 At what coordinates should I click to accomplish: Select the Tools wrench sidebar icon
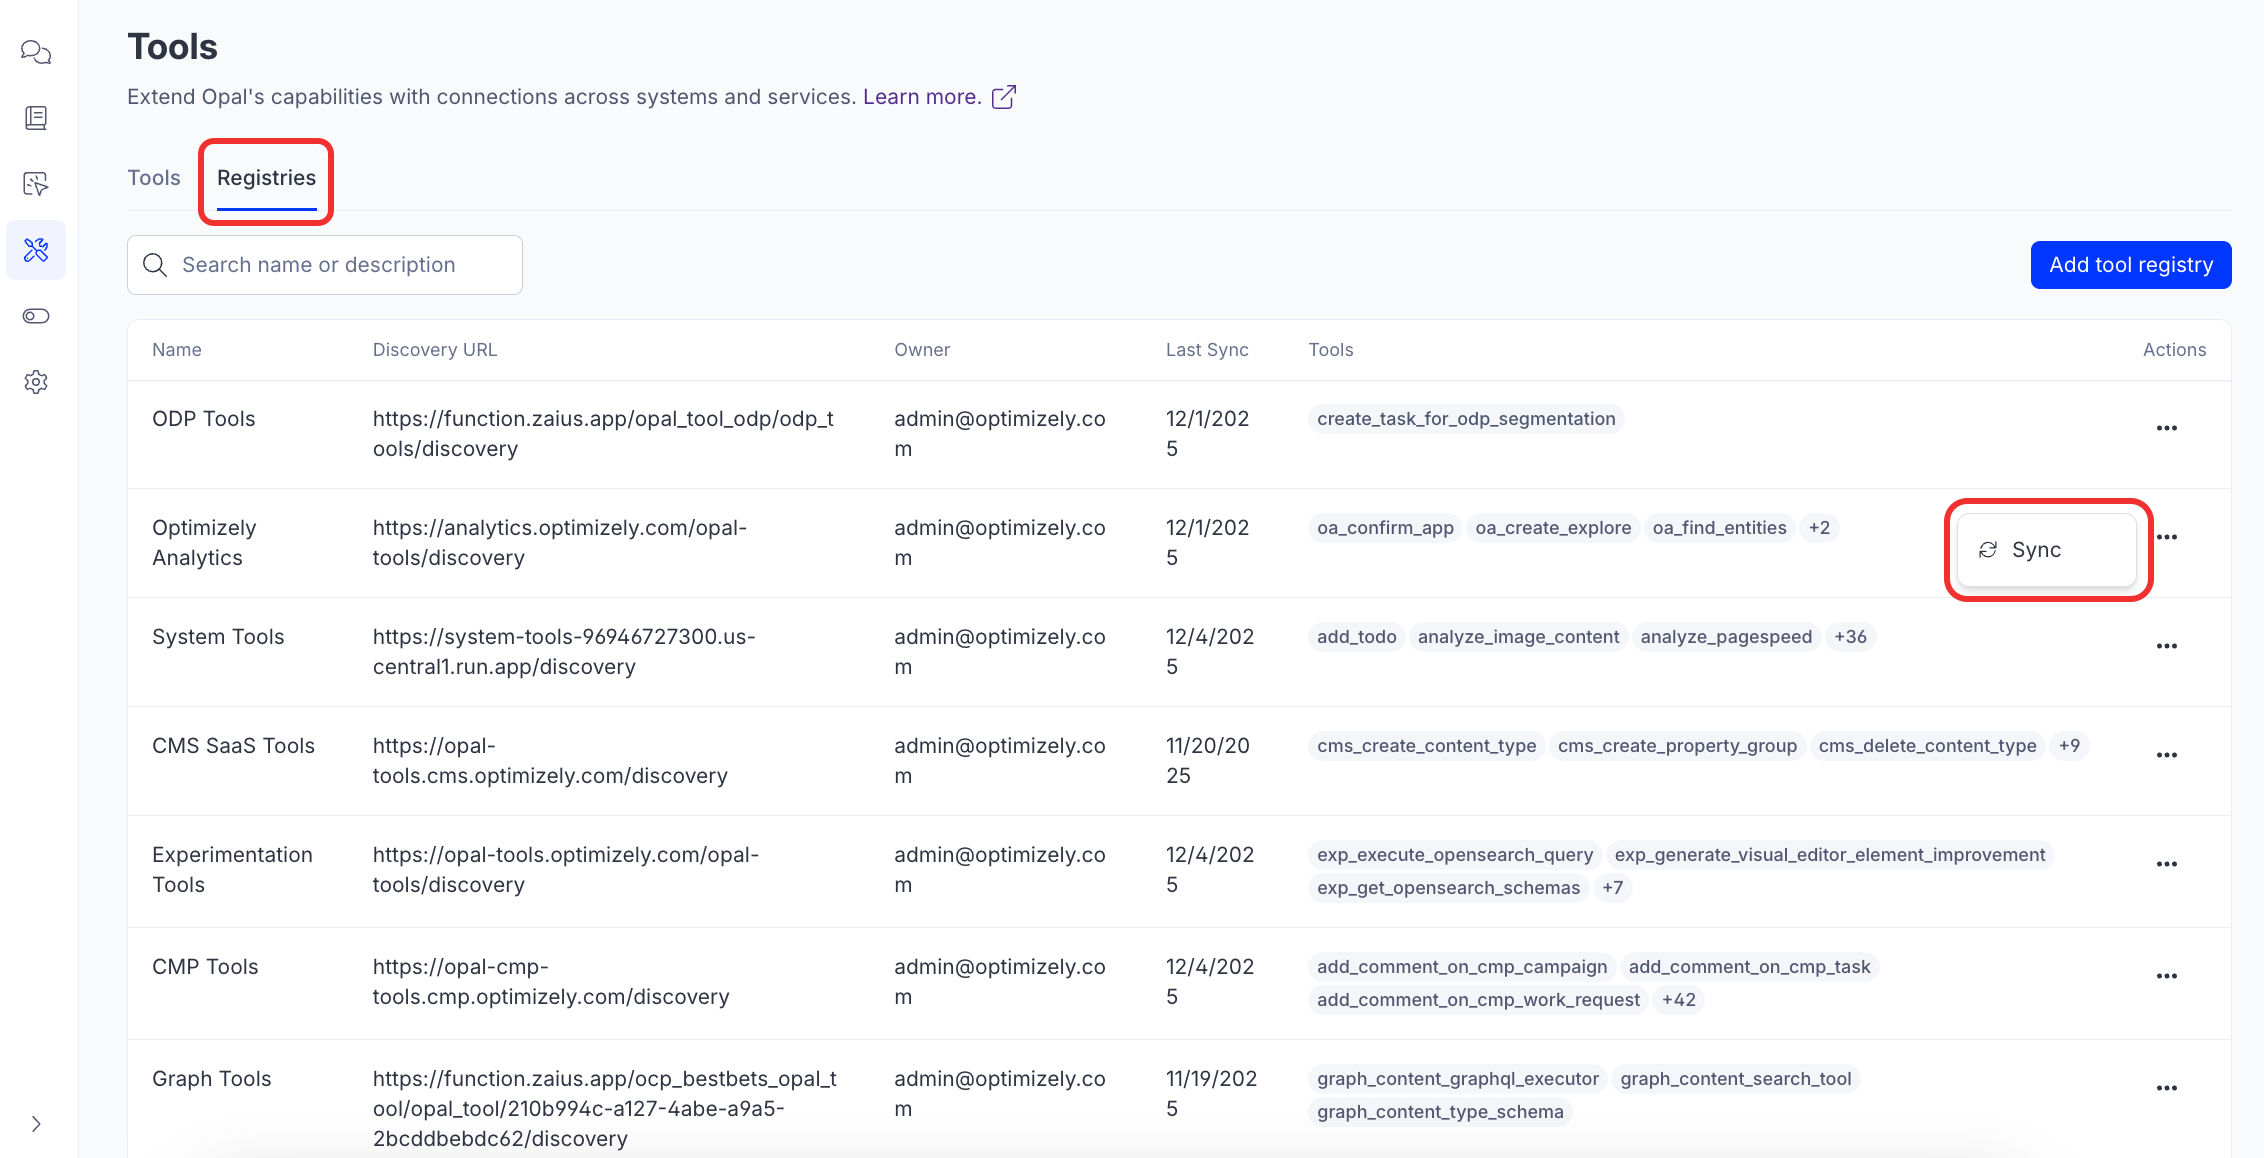coord(36,250)
